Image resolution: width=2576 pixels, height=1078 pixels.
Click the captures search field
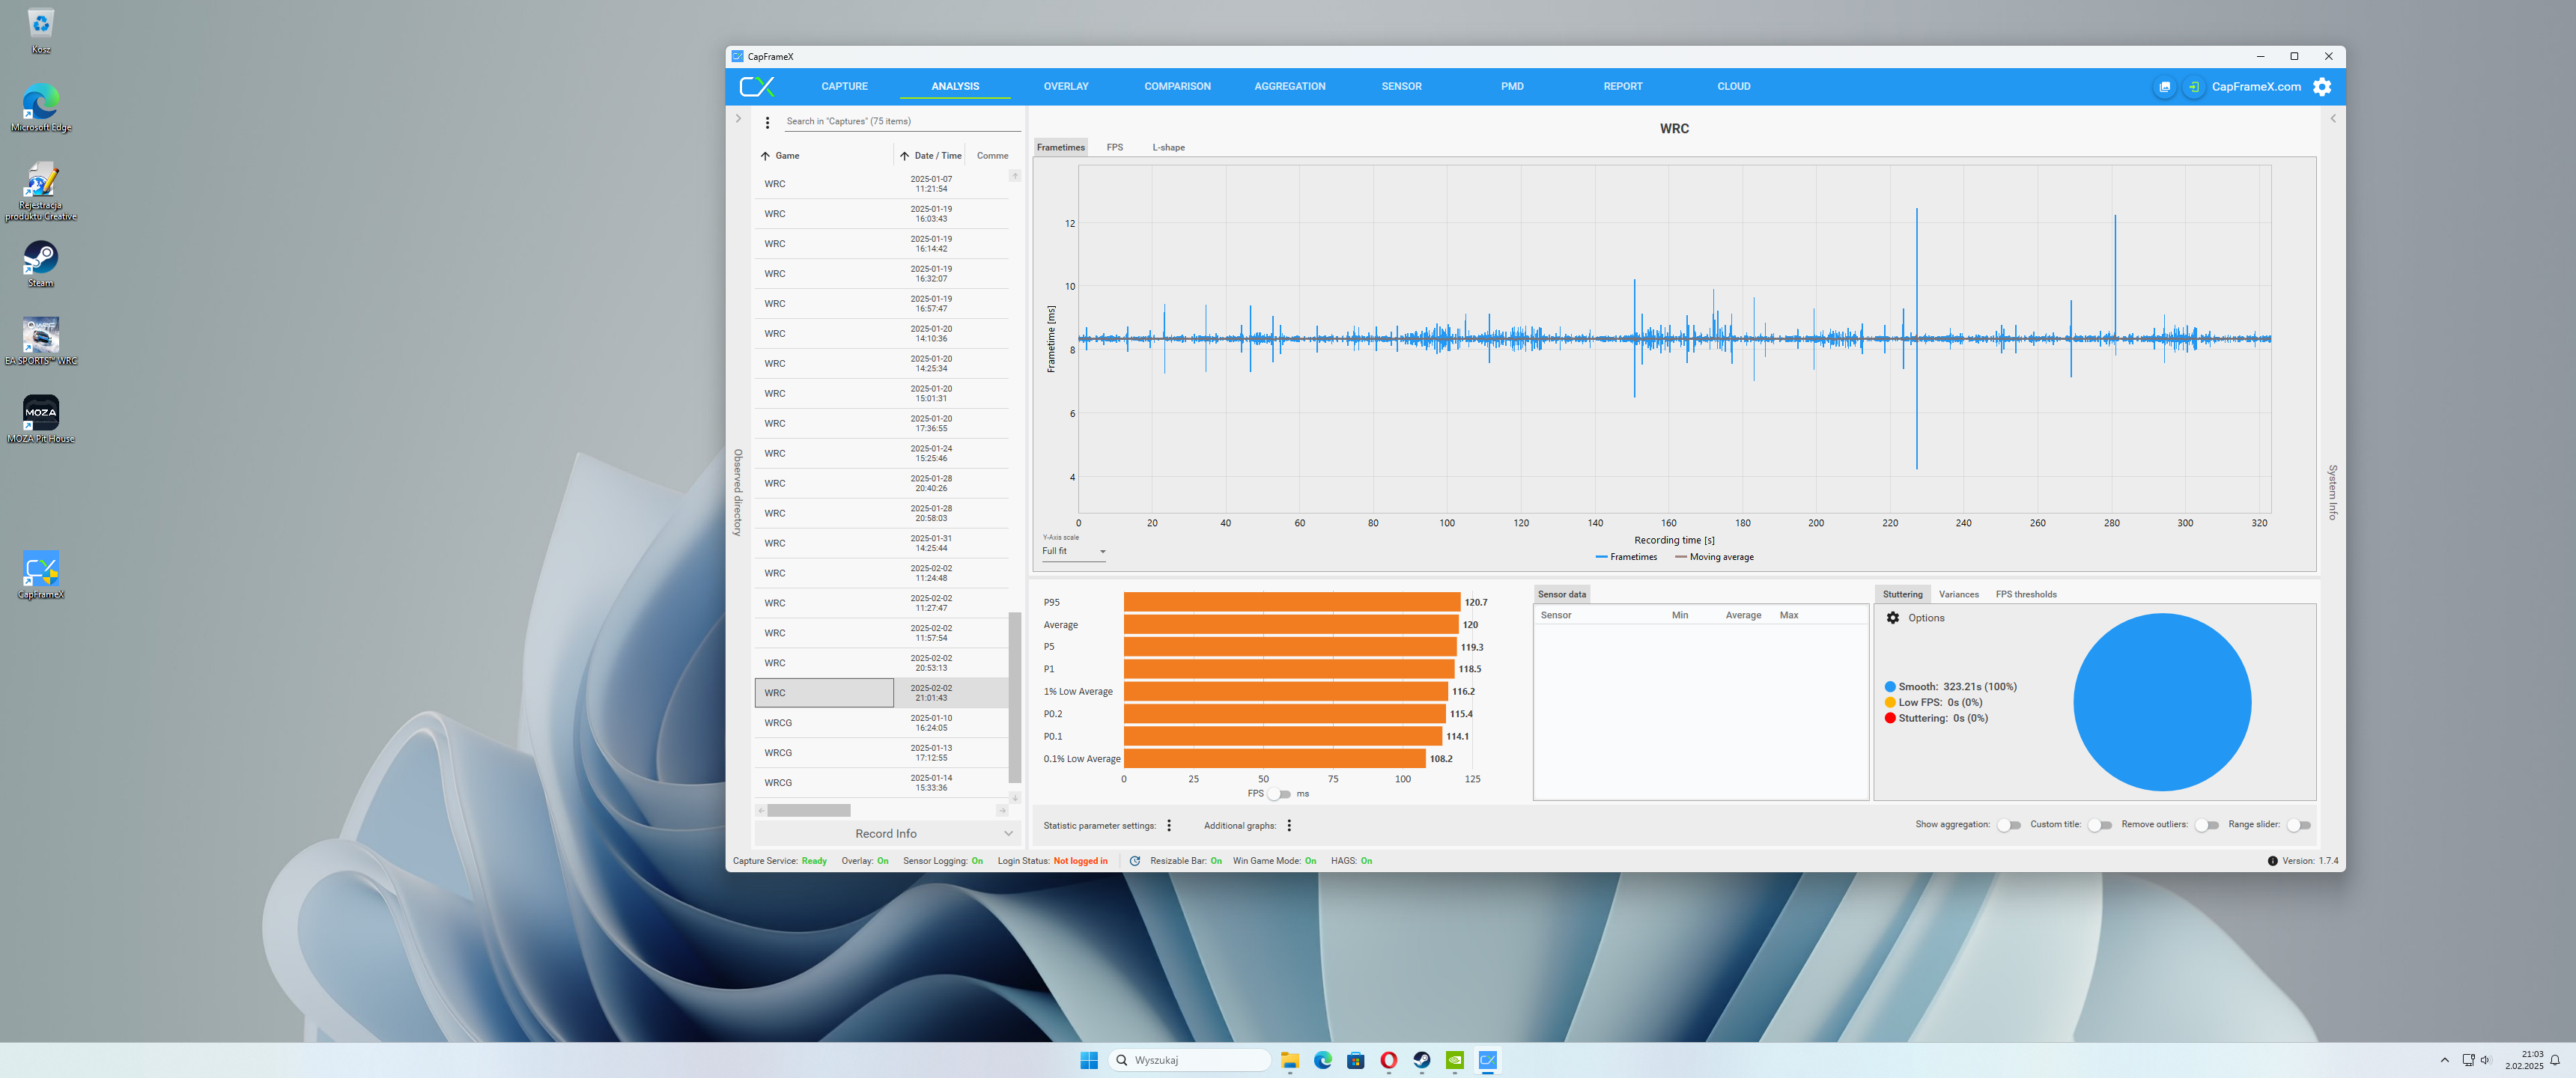point(900,121)
